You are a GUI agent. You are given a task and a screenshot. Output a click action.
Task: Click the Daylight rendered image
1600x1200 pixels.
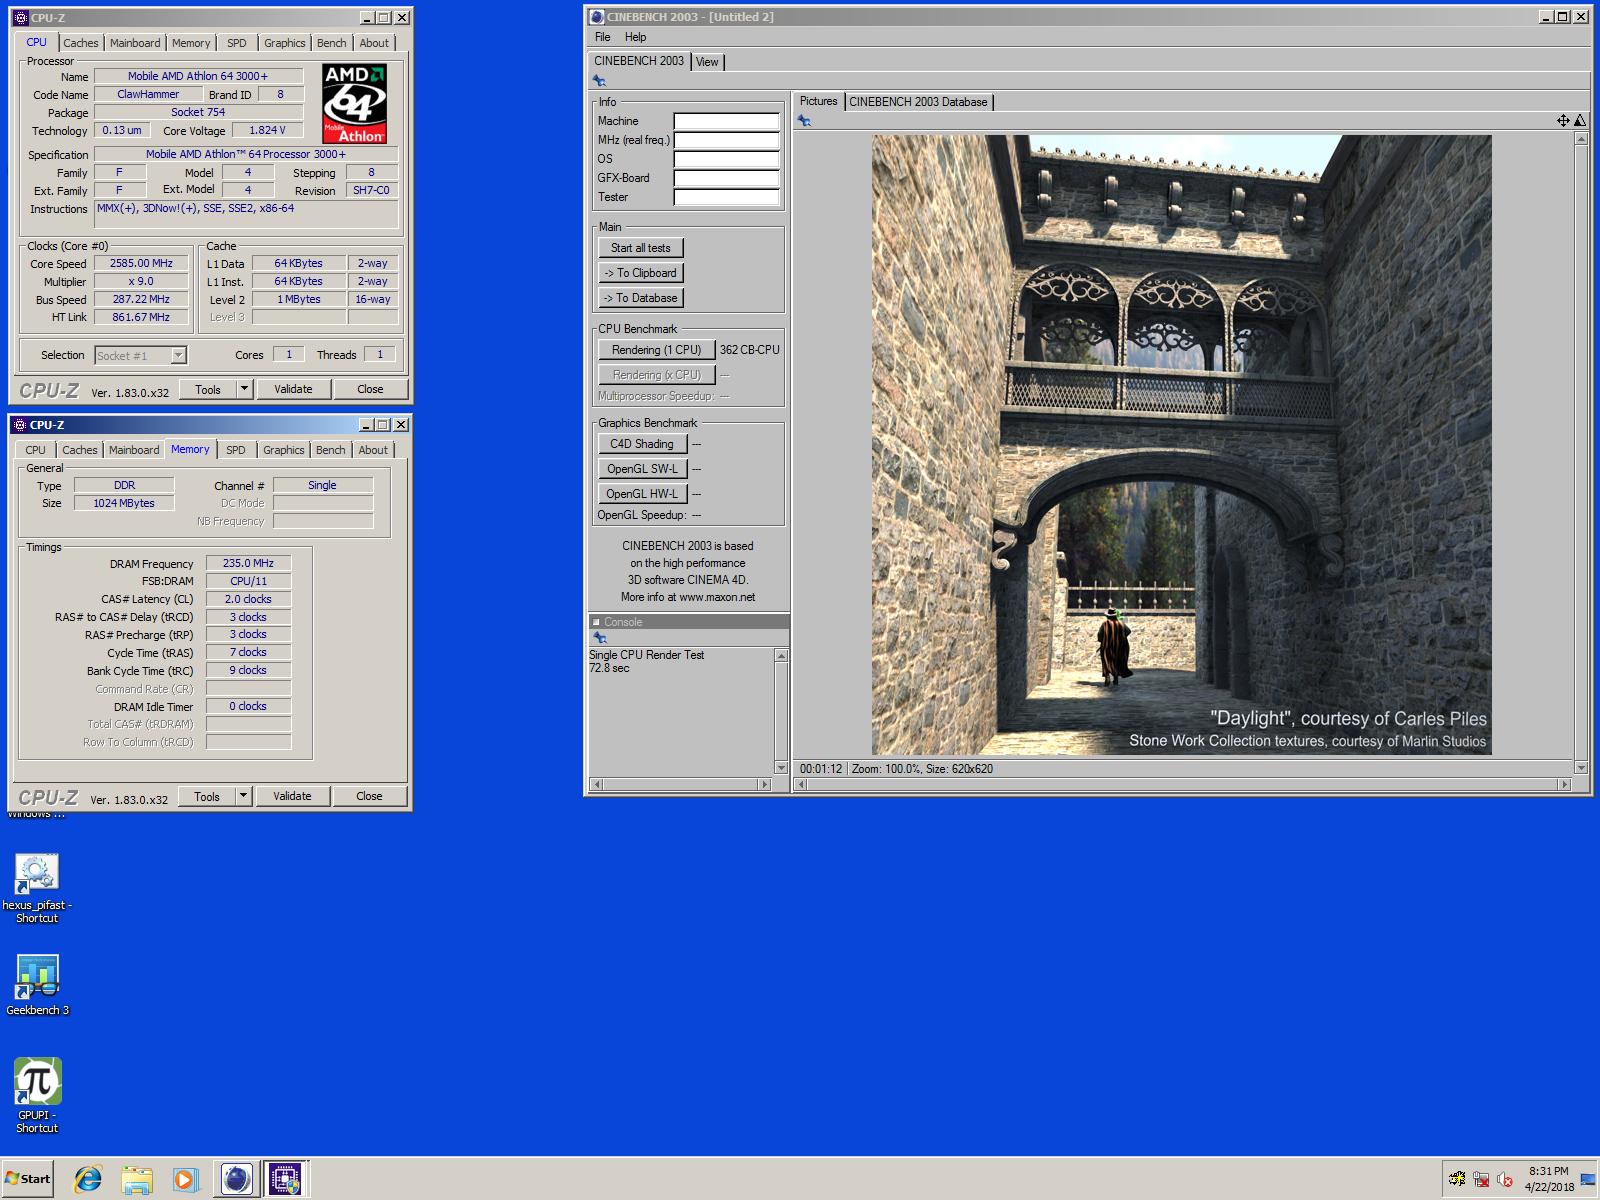pos(1182,445)
